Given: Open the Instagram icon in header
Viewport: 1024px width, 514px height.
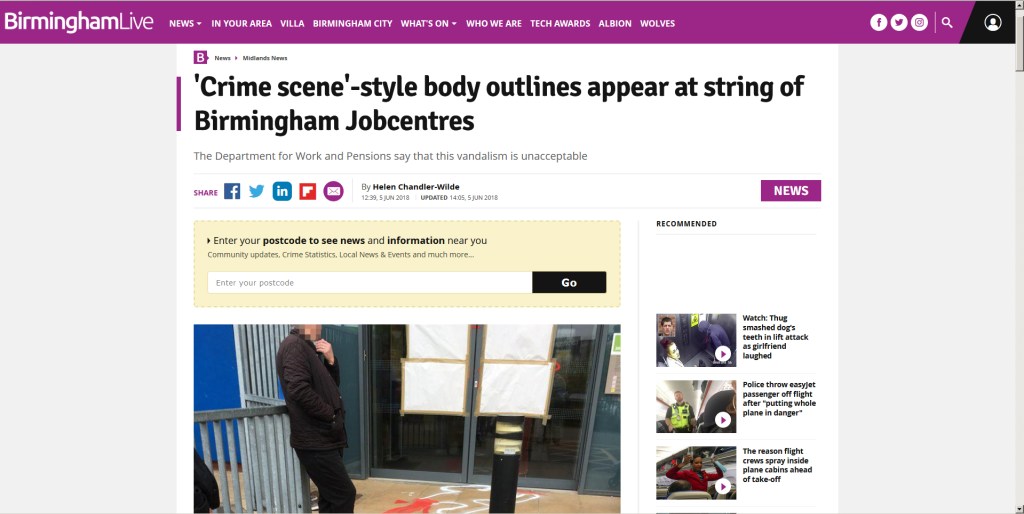Looking at the screenshot, I should pyautogui.click(x=919, y=23).
